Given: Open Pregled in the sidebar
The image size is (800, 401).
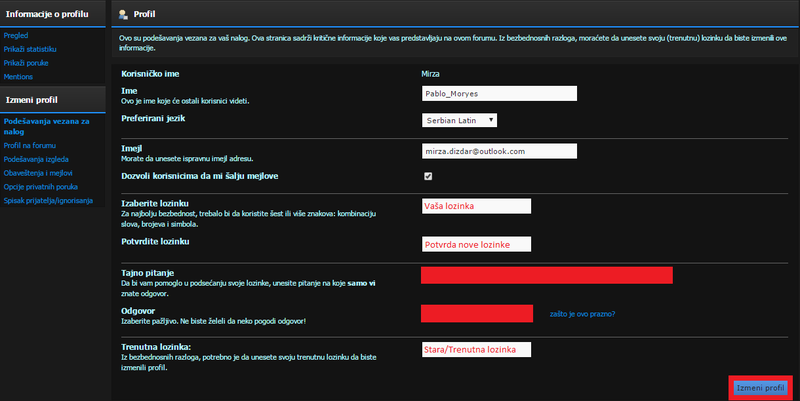Looking at the screenshot, I should point(17,34).
